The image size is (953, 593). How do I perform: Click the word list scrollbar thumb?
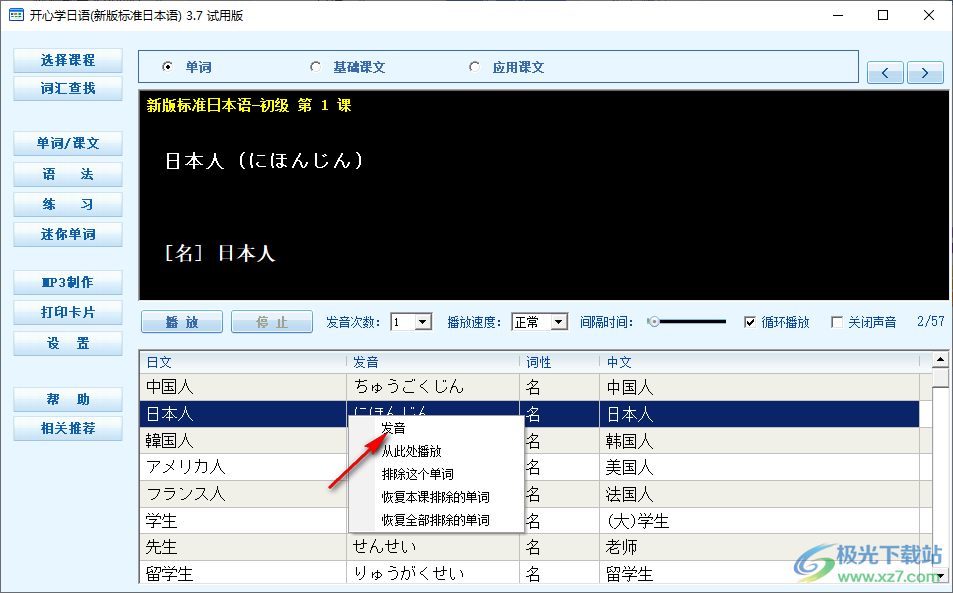(940, 378)
